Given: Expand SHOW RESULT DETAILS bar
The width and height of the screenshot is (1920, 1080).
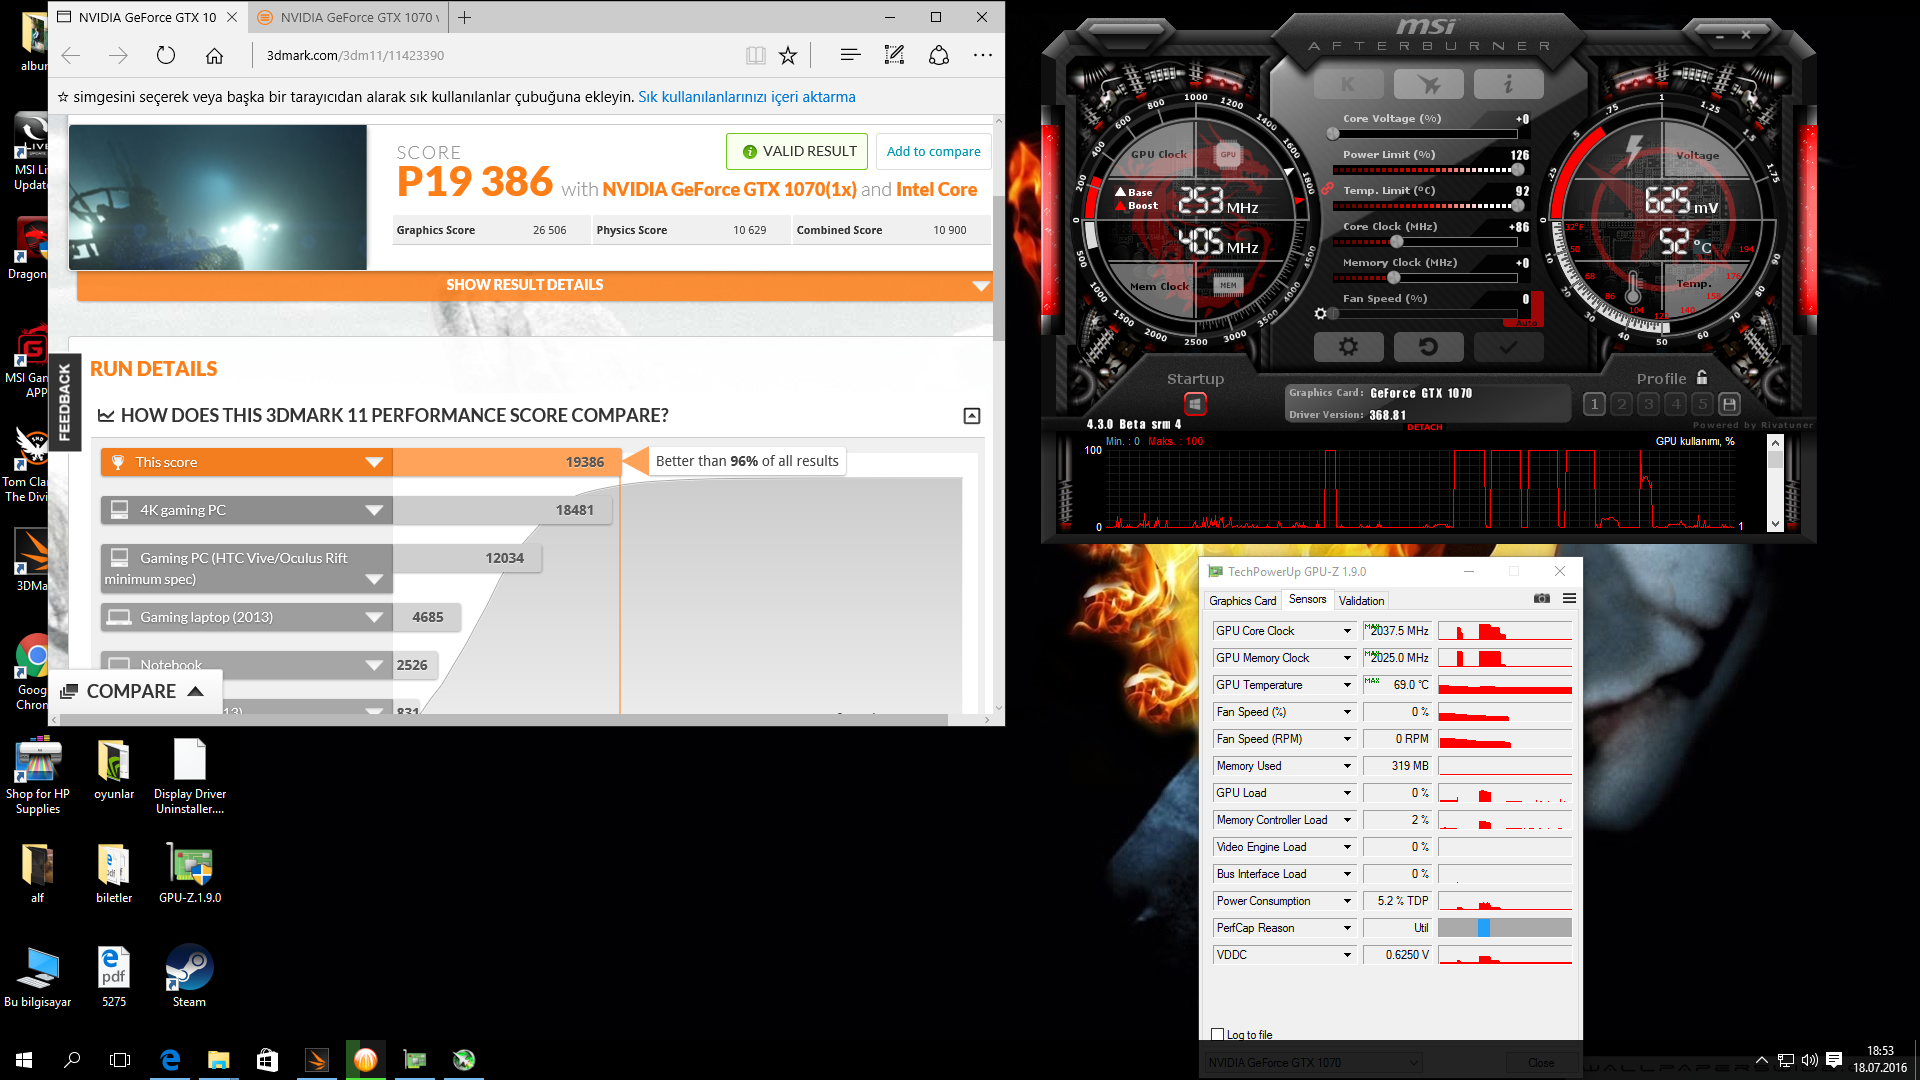Looking at the screenshot, I should (x=534, y=285).
